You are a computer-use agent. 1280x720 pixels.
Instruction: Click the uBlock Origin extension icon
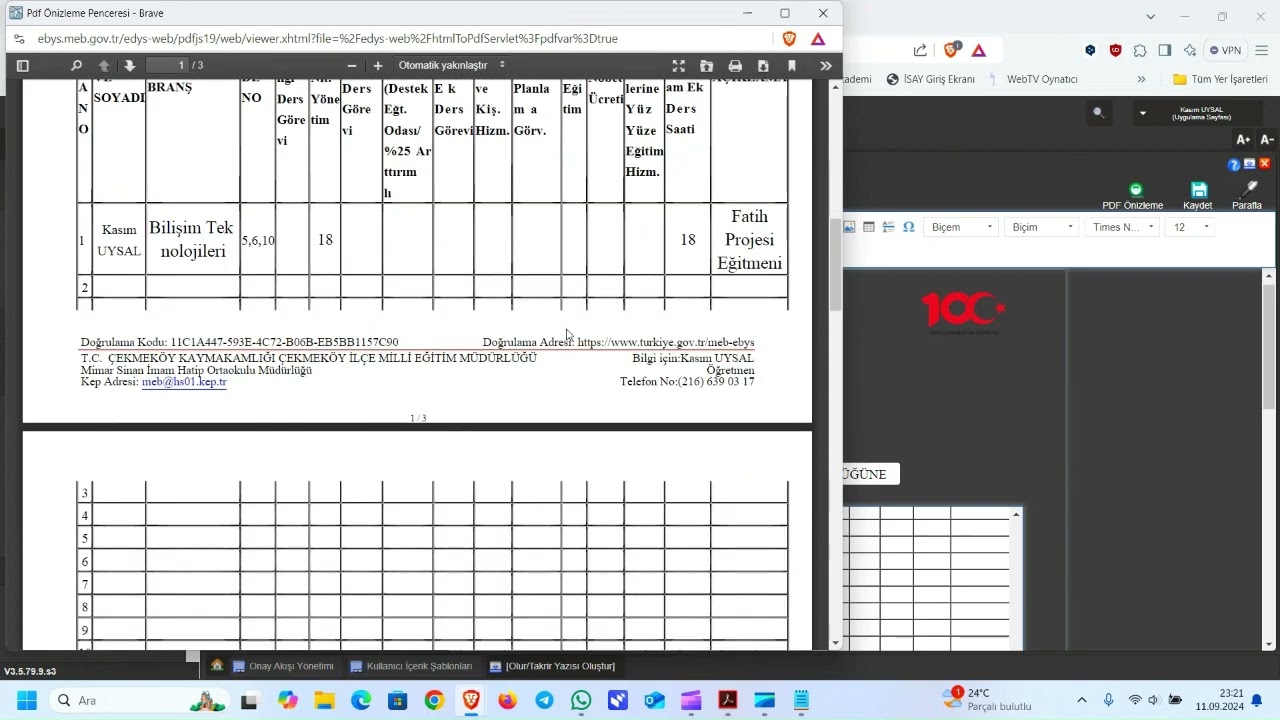(x=1115, y=50)
